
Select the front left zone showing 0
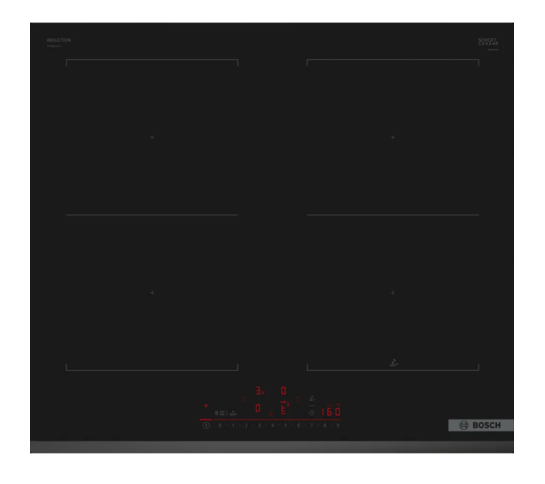tap(258, 408)
